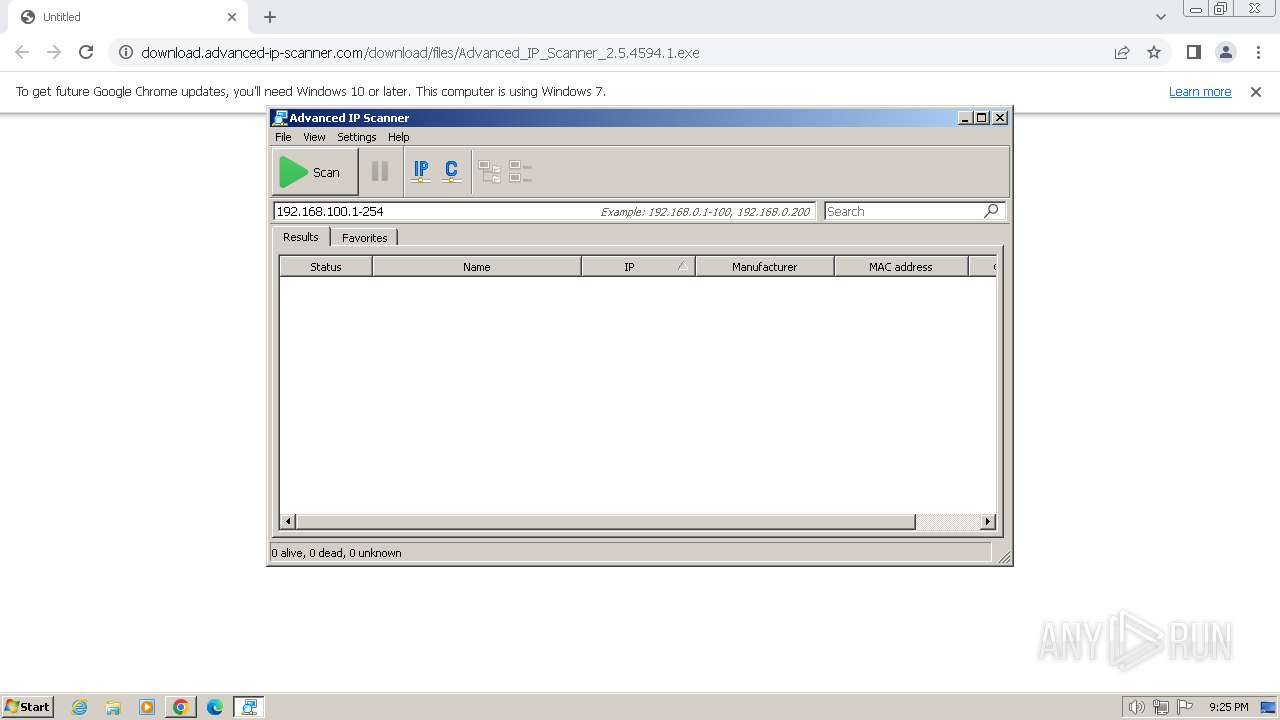Open the Settings menu

pos(356,137)
